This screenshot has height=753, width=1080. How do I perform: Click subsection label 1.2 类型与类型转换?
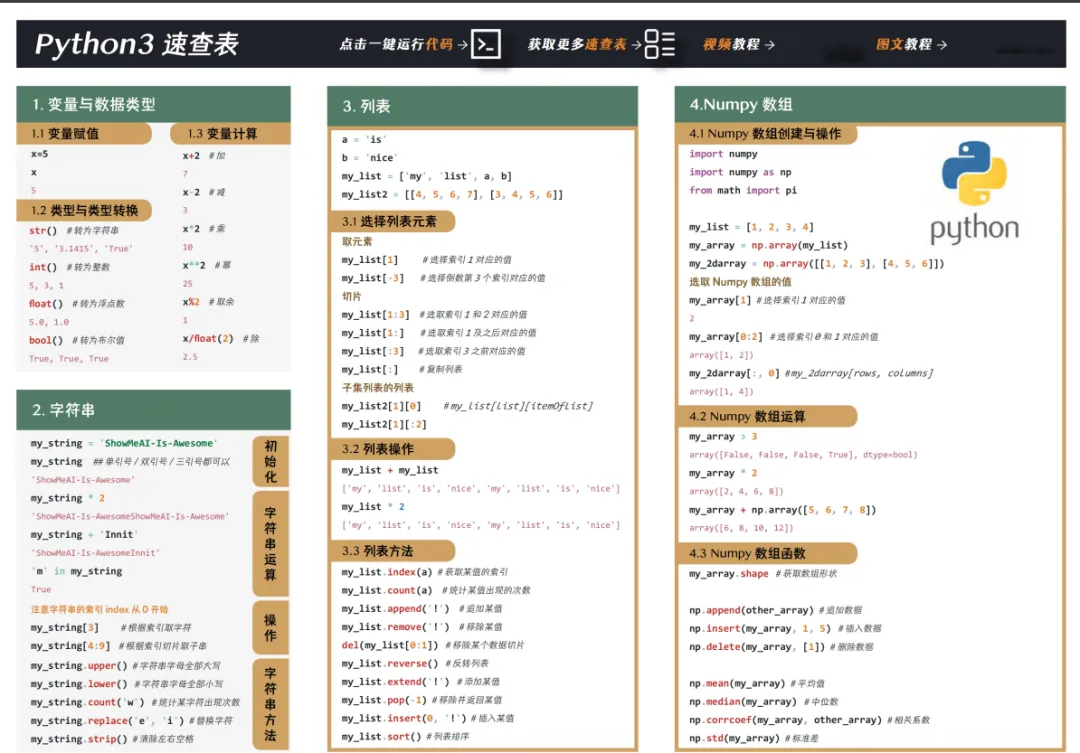click(x=83, y=210)
